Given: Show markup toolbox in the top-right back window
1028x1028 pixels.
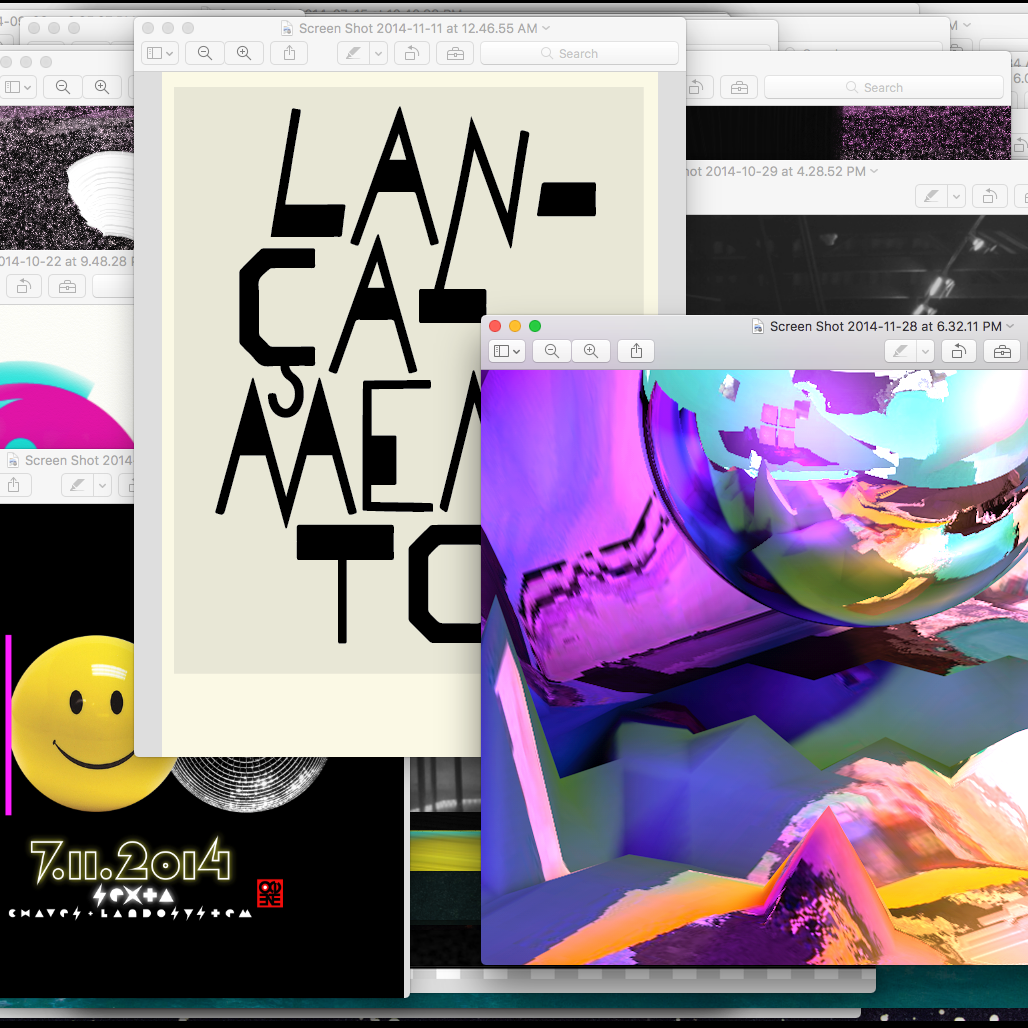Looking at the screenshot, I should pos(740,87).
